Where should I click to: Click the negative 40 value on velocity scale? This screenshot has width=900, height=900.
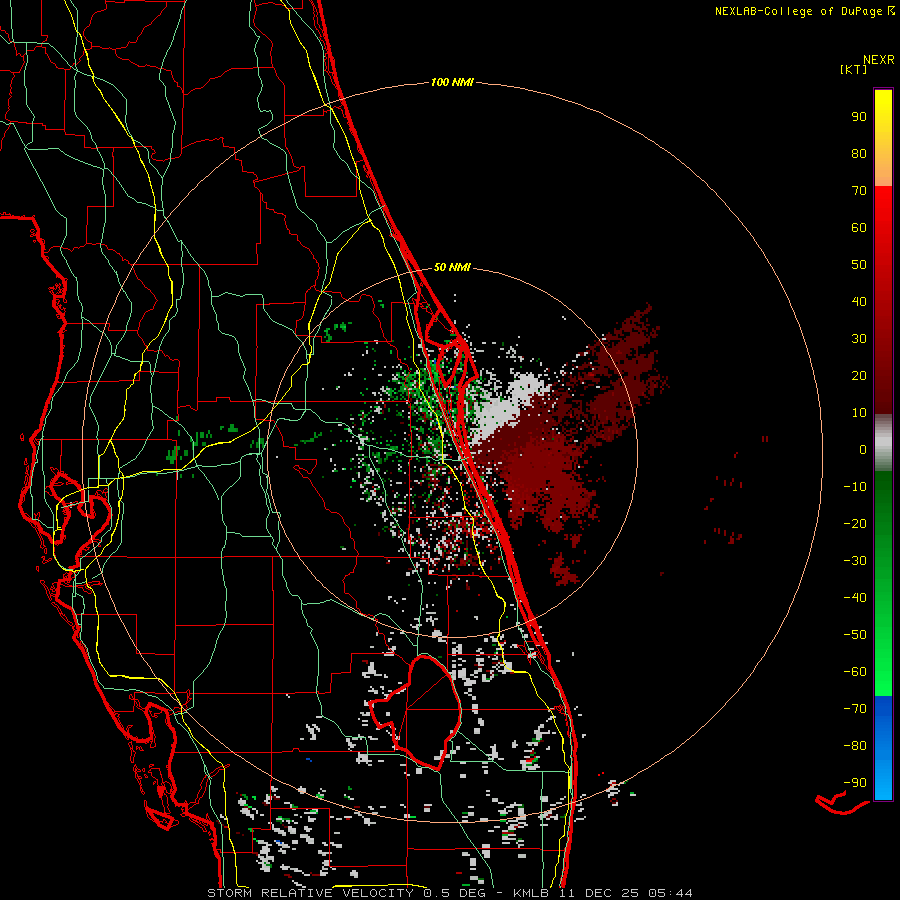[x=855, y=598]
